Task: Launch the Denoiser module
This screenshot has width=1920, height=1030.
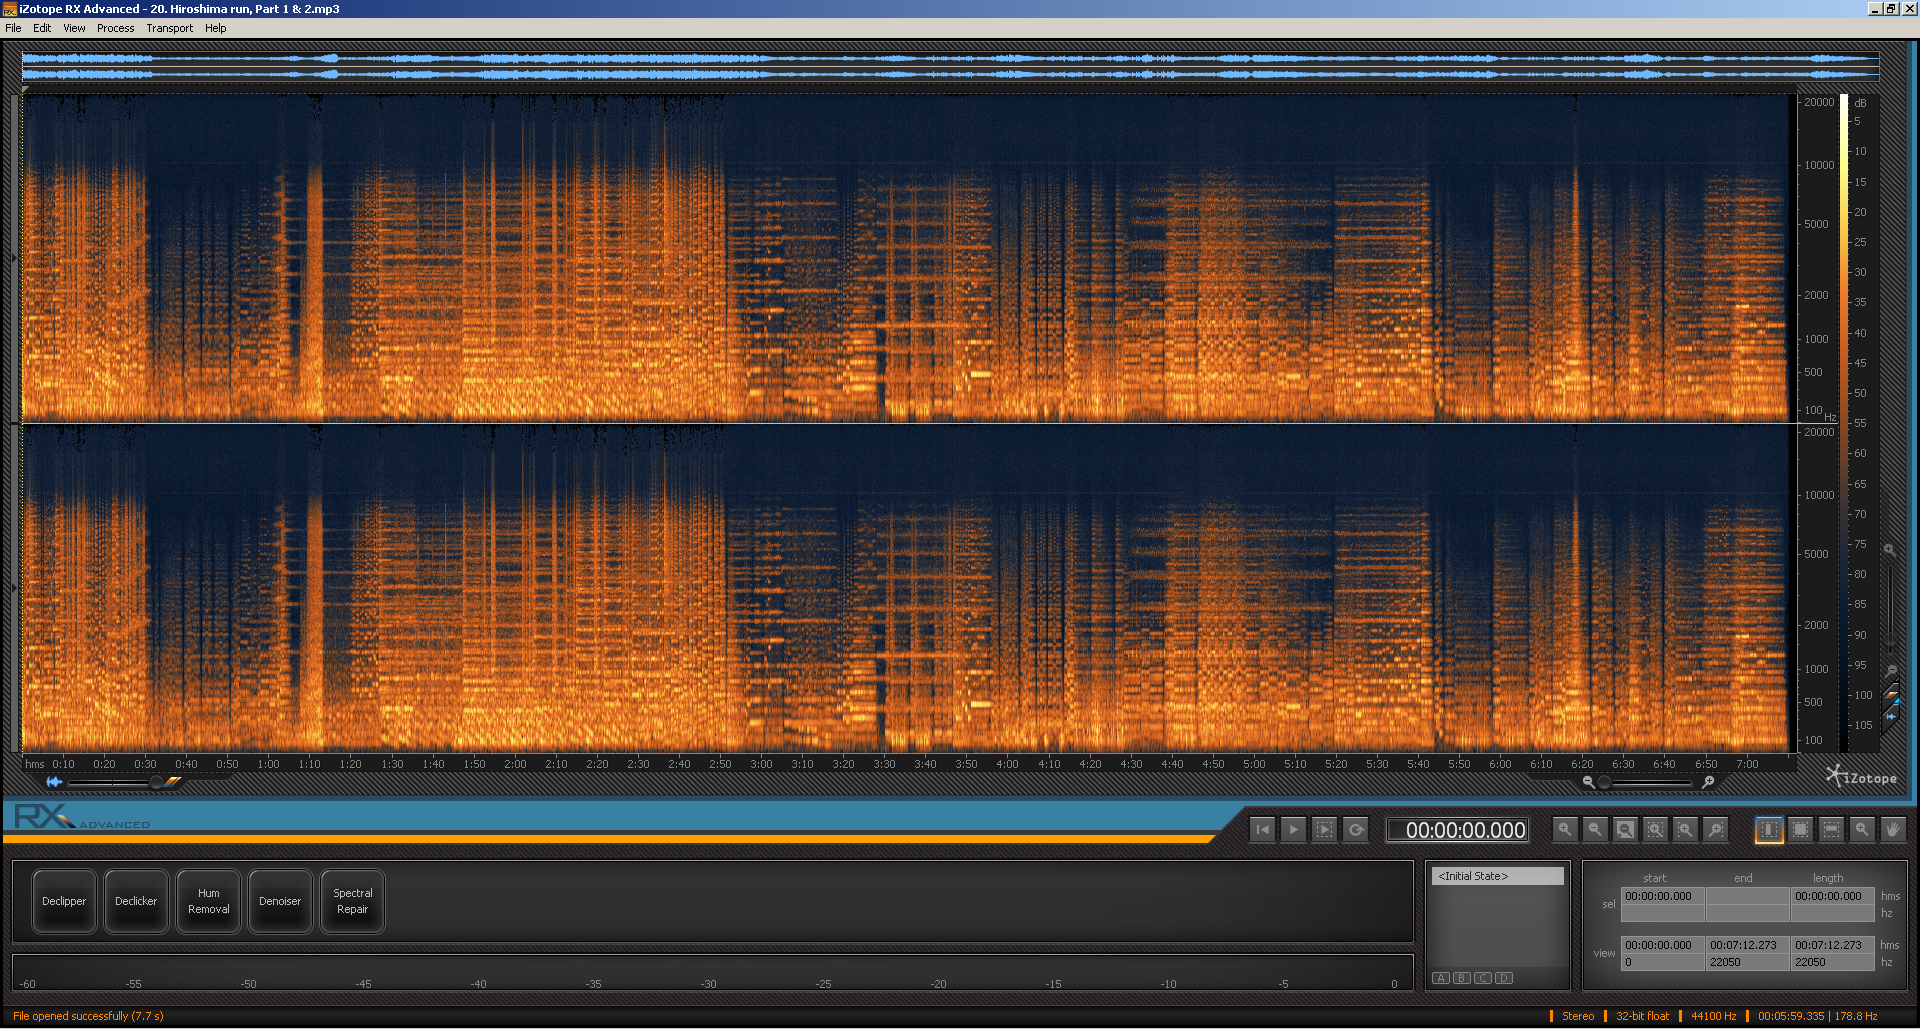Action: pos(280,900)
